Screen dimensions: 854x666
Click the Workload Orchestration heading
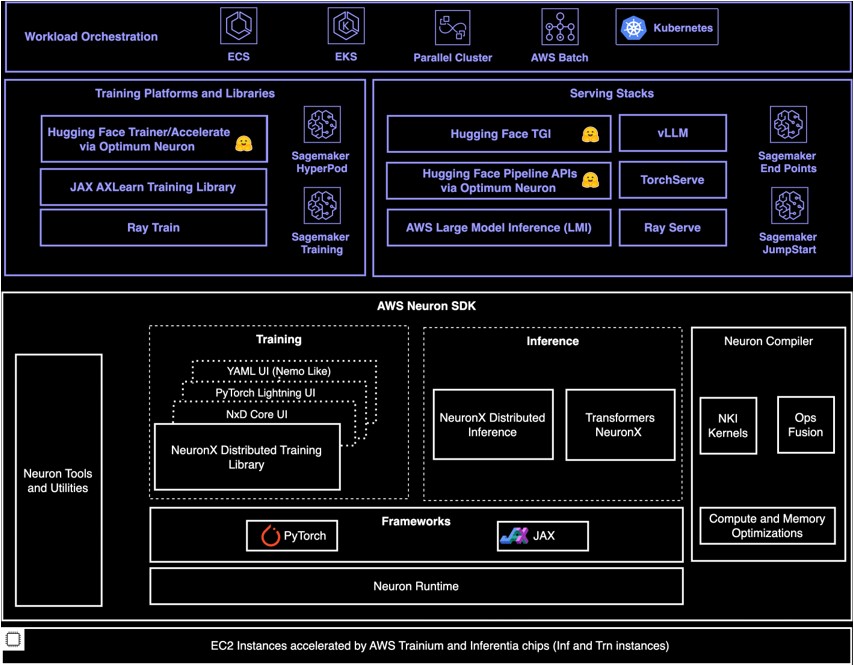click(x=91, y=37)
